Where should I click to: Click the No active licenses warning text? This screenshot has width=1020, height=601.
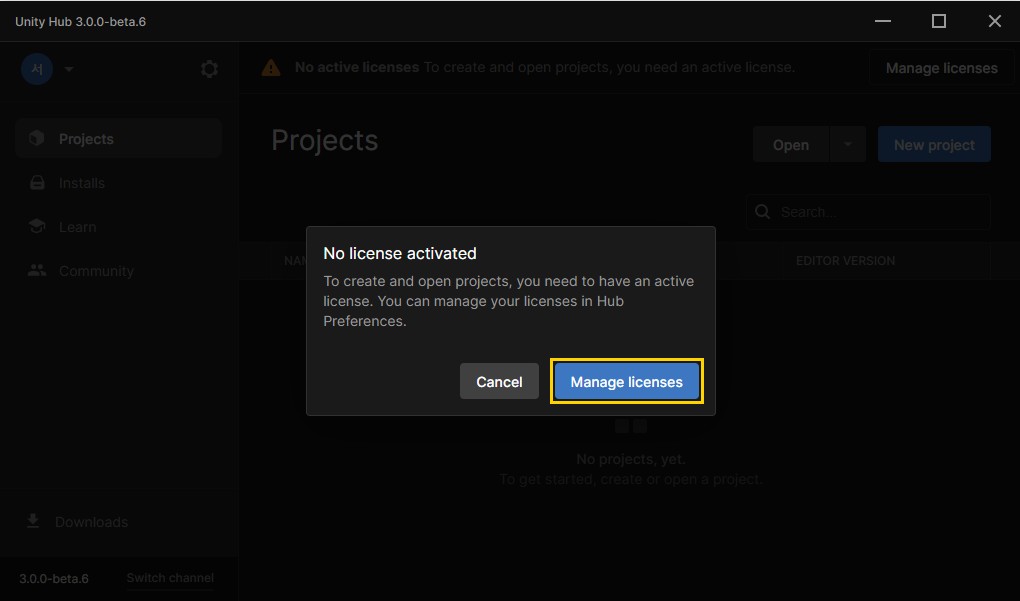point(357,68)
